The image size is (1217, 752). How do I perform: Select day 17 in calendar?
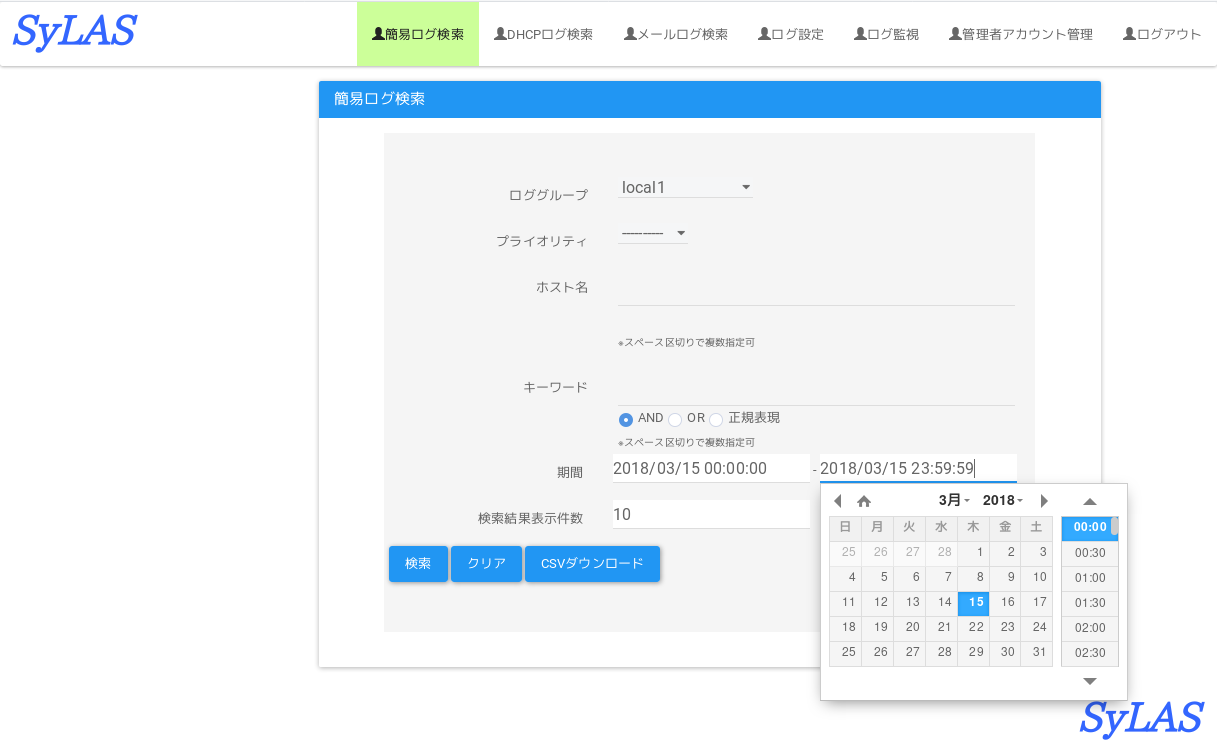point(1037,602)
